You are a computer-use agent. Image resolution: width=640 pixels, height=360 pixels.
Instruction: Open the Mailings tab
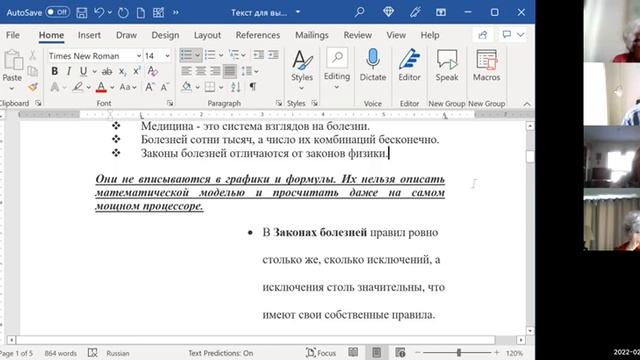[x=311, y=35]
